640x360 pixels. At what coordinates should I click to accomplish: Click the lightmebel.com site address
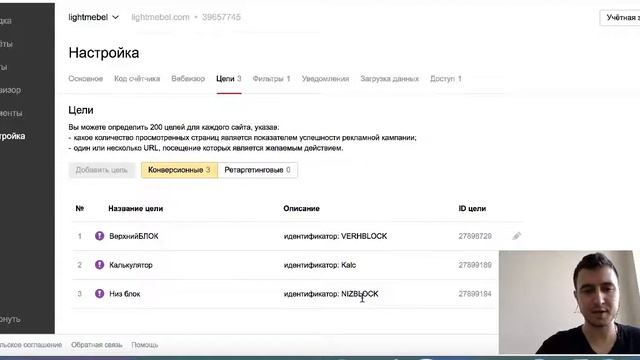pos(160,17)
